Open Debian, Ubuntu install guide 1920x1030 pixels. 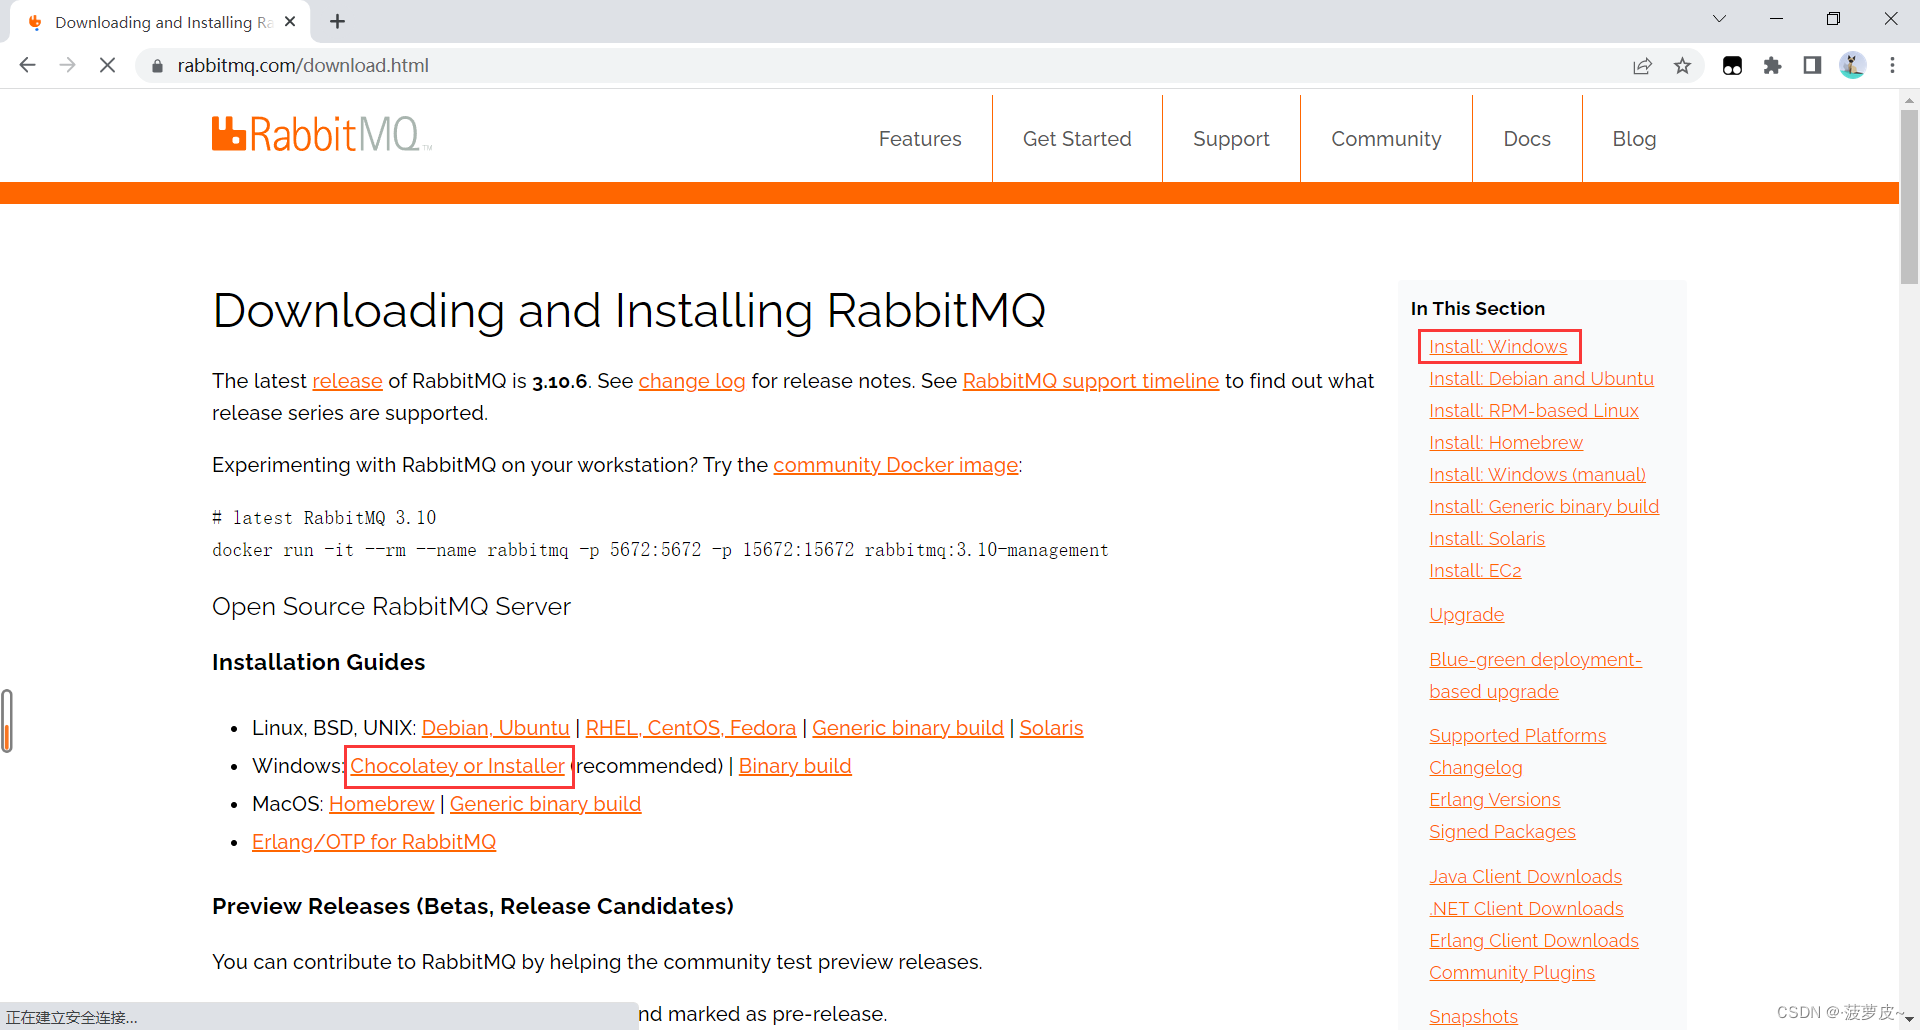[496, 728]
